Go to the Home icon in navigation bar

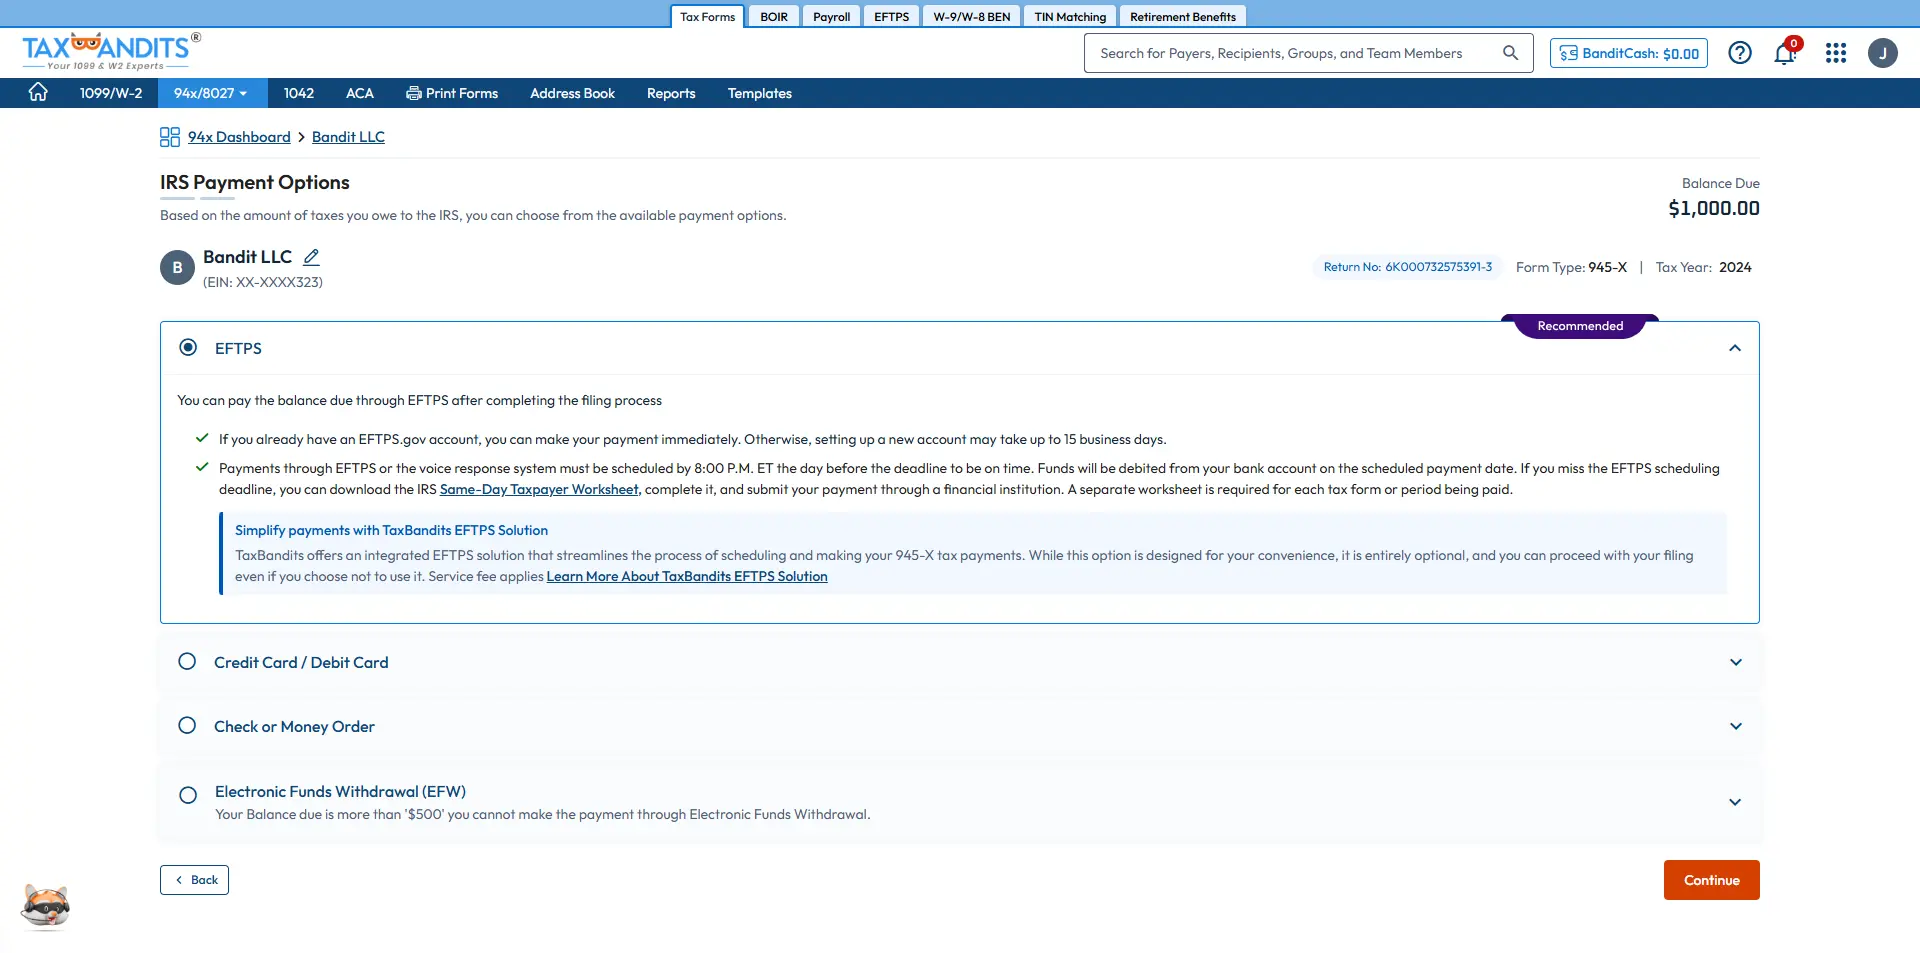click(x=38, y=92)
